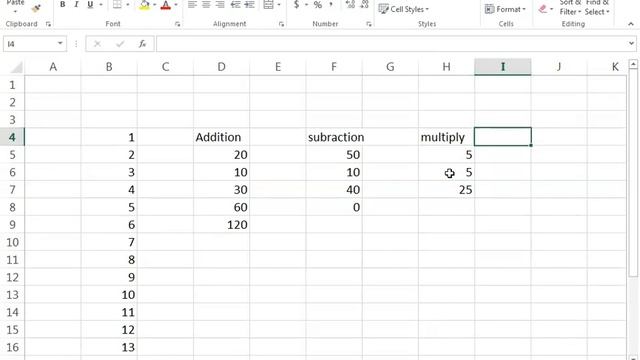Select cell F5 containing 50
The height and width of the screenshot is (360, 640).
(x=334, y=155)
